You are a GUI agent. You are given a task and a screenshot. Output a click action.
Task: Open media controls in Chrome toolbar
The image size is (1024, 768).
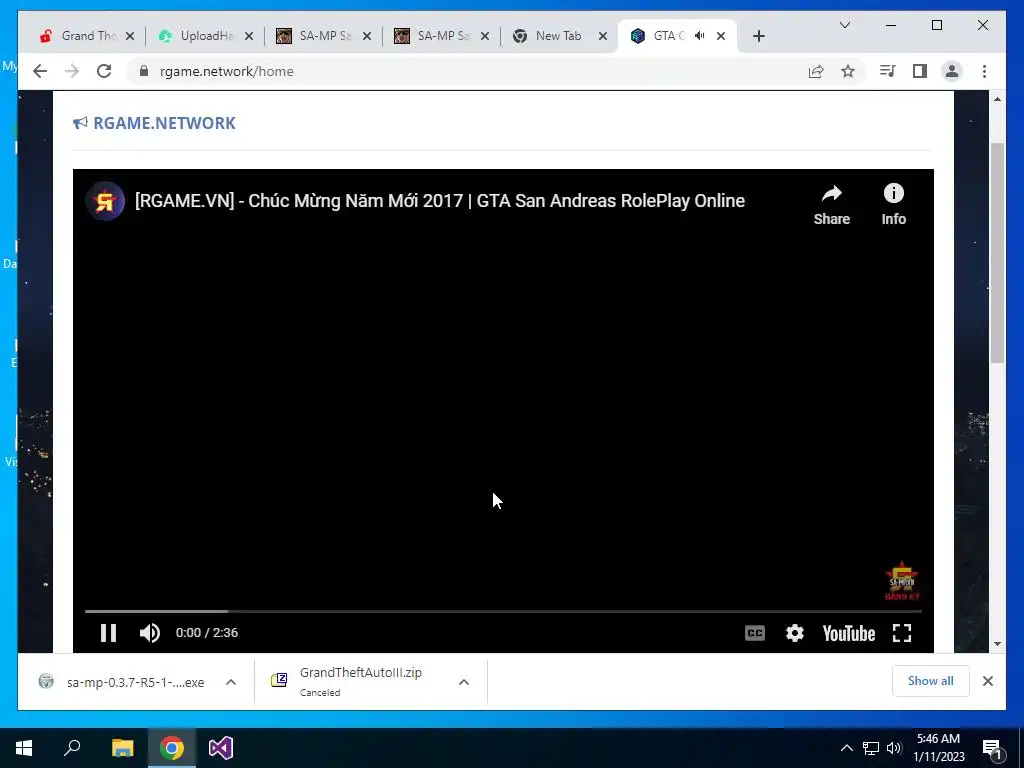click(887, 71)
